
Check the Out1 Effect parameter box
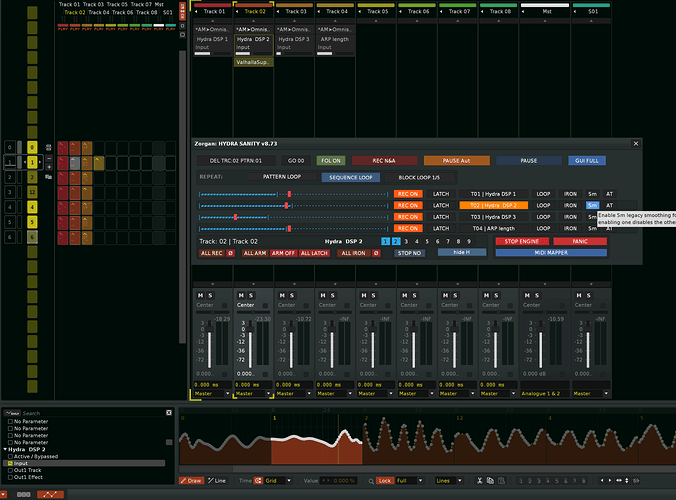click(10, 477)
